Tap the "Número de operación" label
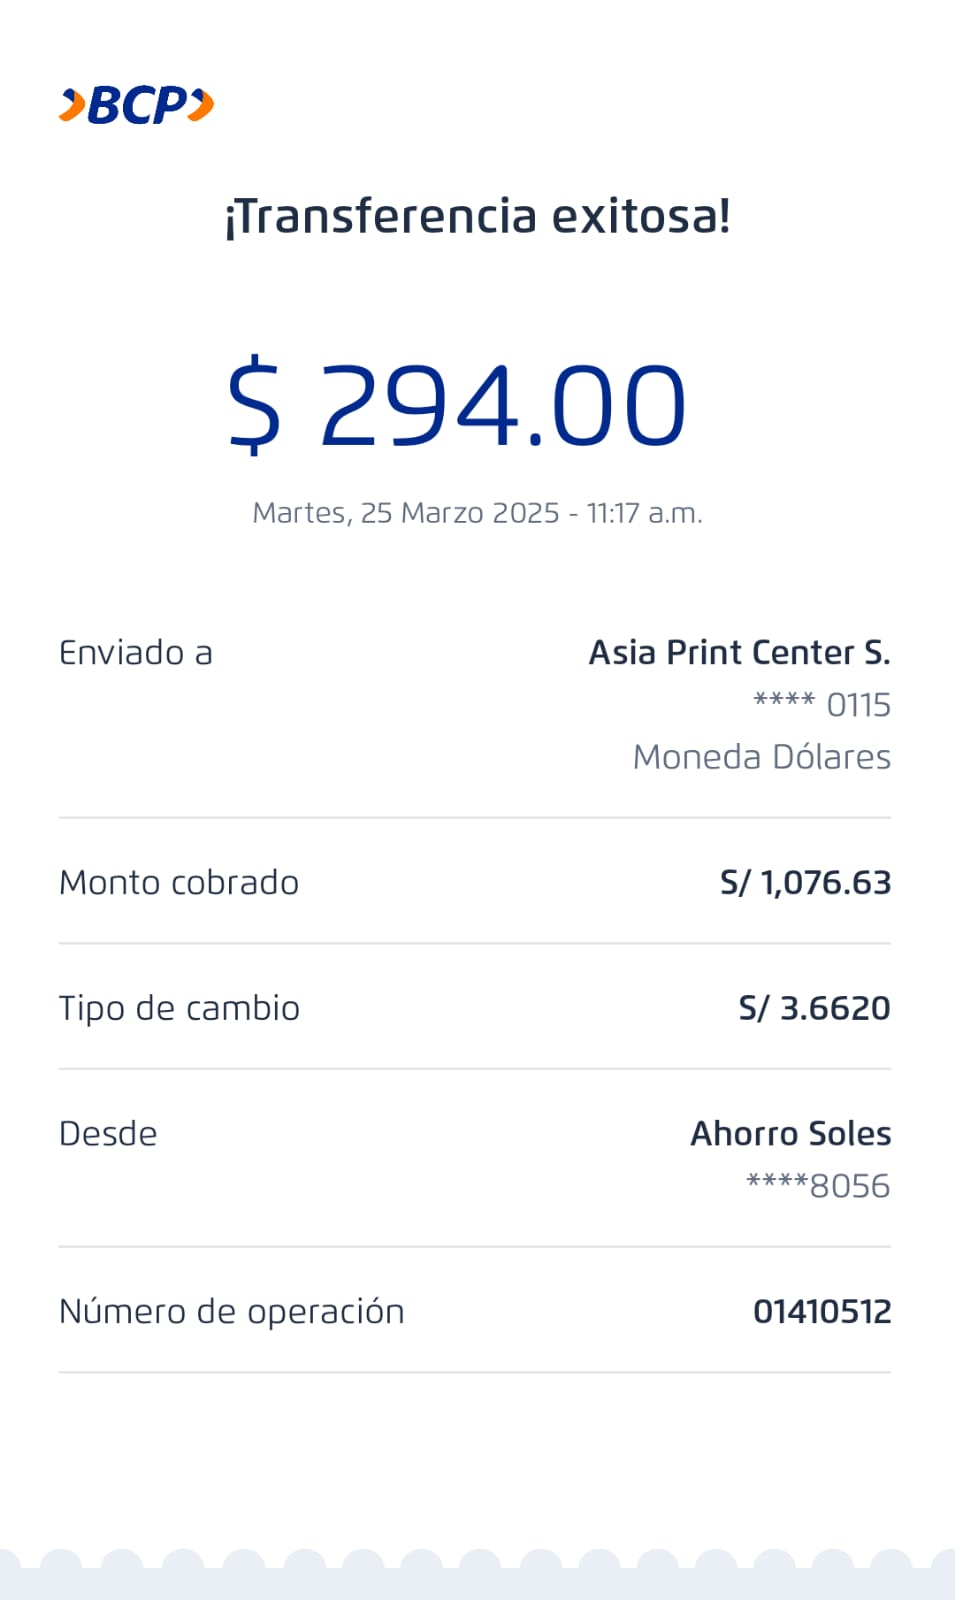This screenshot has width=955, height=1600. (232, 1311)
